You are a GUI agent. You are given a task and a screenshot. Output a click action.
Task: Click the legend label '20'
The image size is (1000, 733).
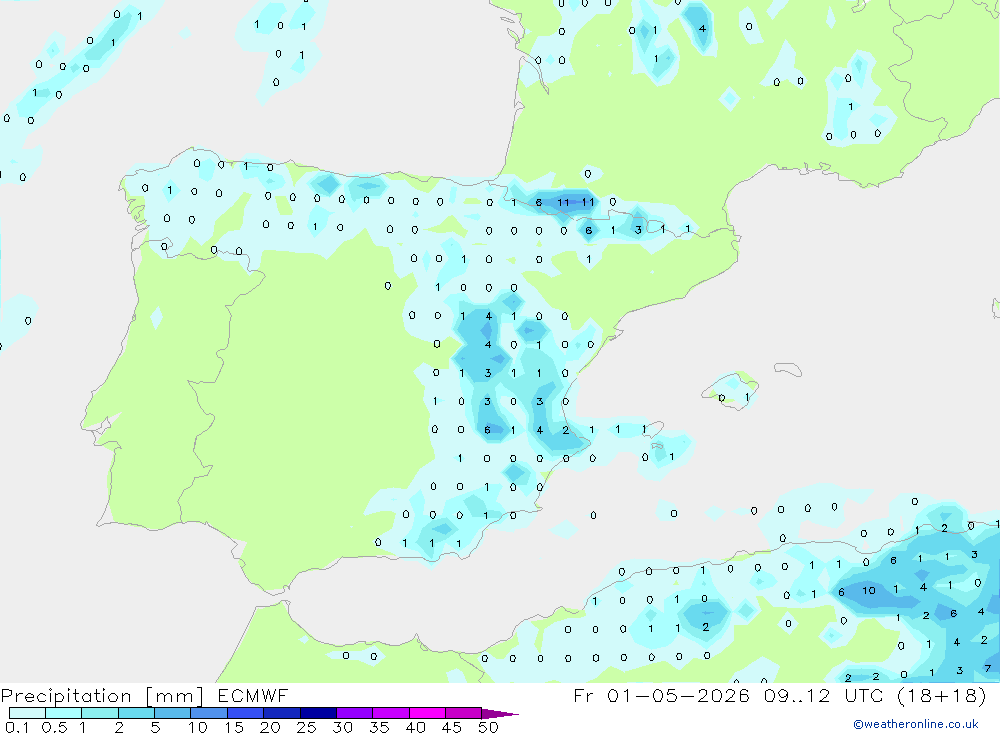click(x=270, y=727)
